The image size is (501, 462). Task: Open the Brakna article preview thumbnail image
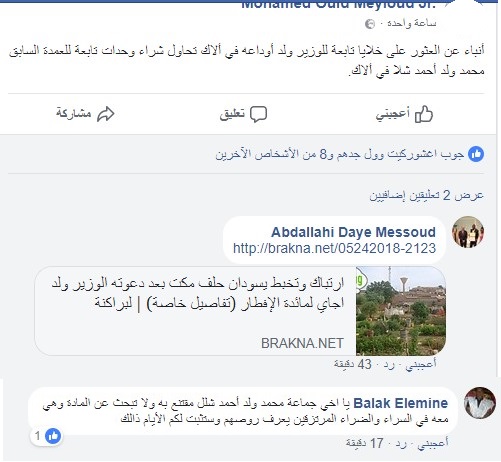[x=401, y=311]
